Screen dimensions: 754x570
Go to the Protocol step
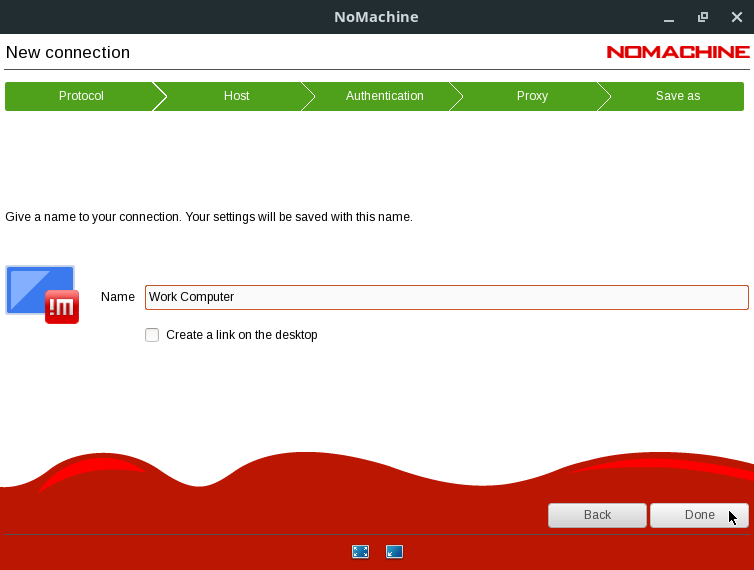coord(81,96)
